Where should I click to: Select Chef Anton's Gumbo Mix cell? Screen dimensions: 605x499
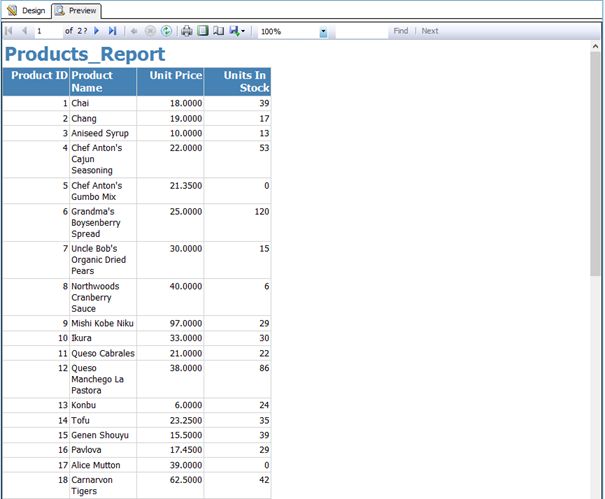coord(103,191)
